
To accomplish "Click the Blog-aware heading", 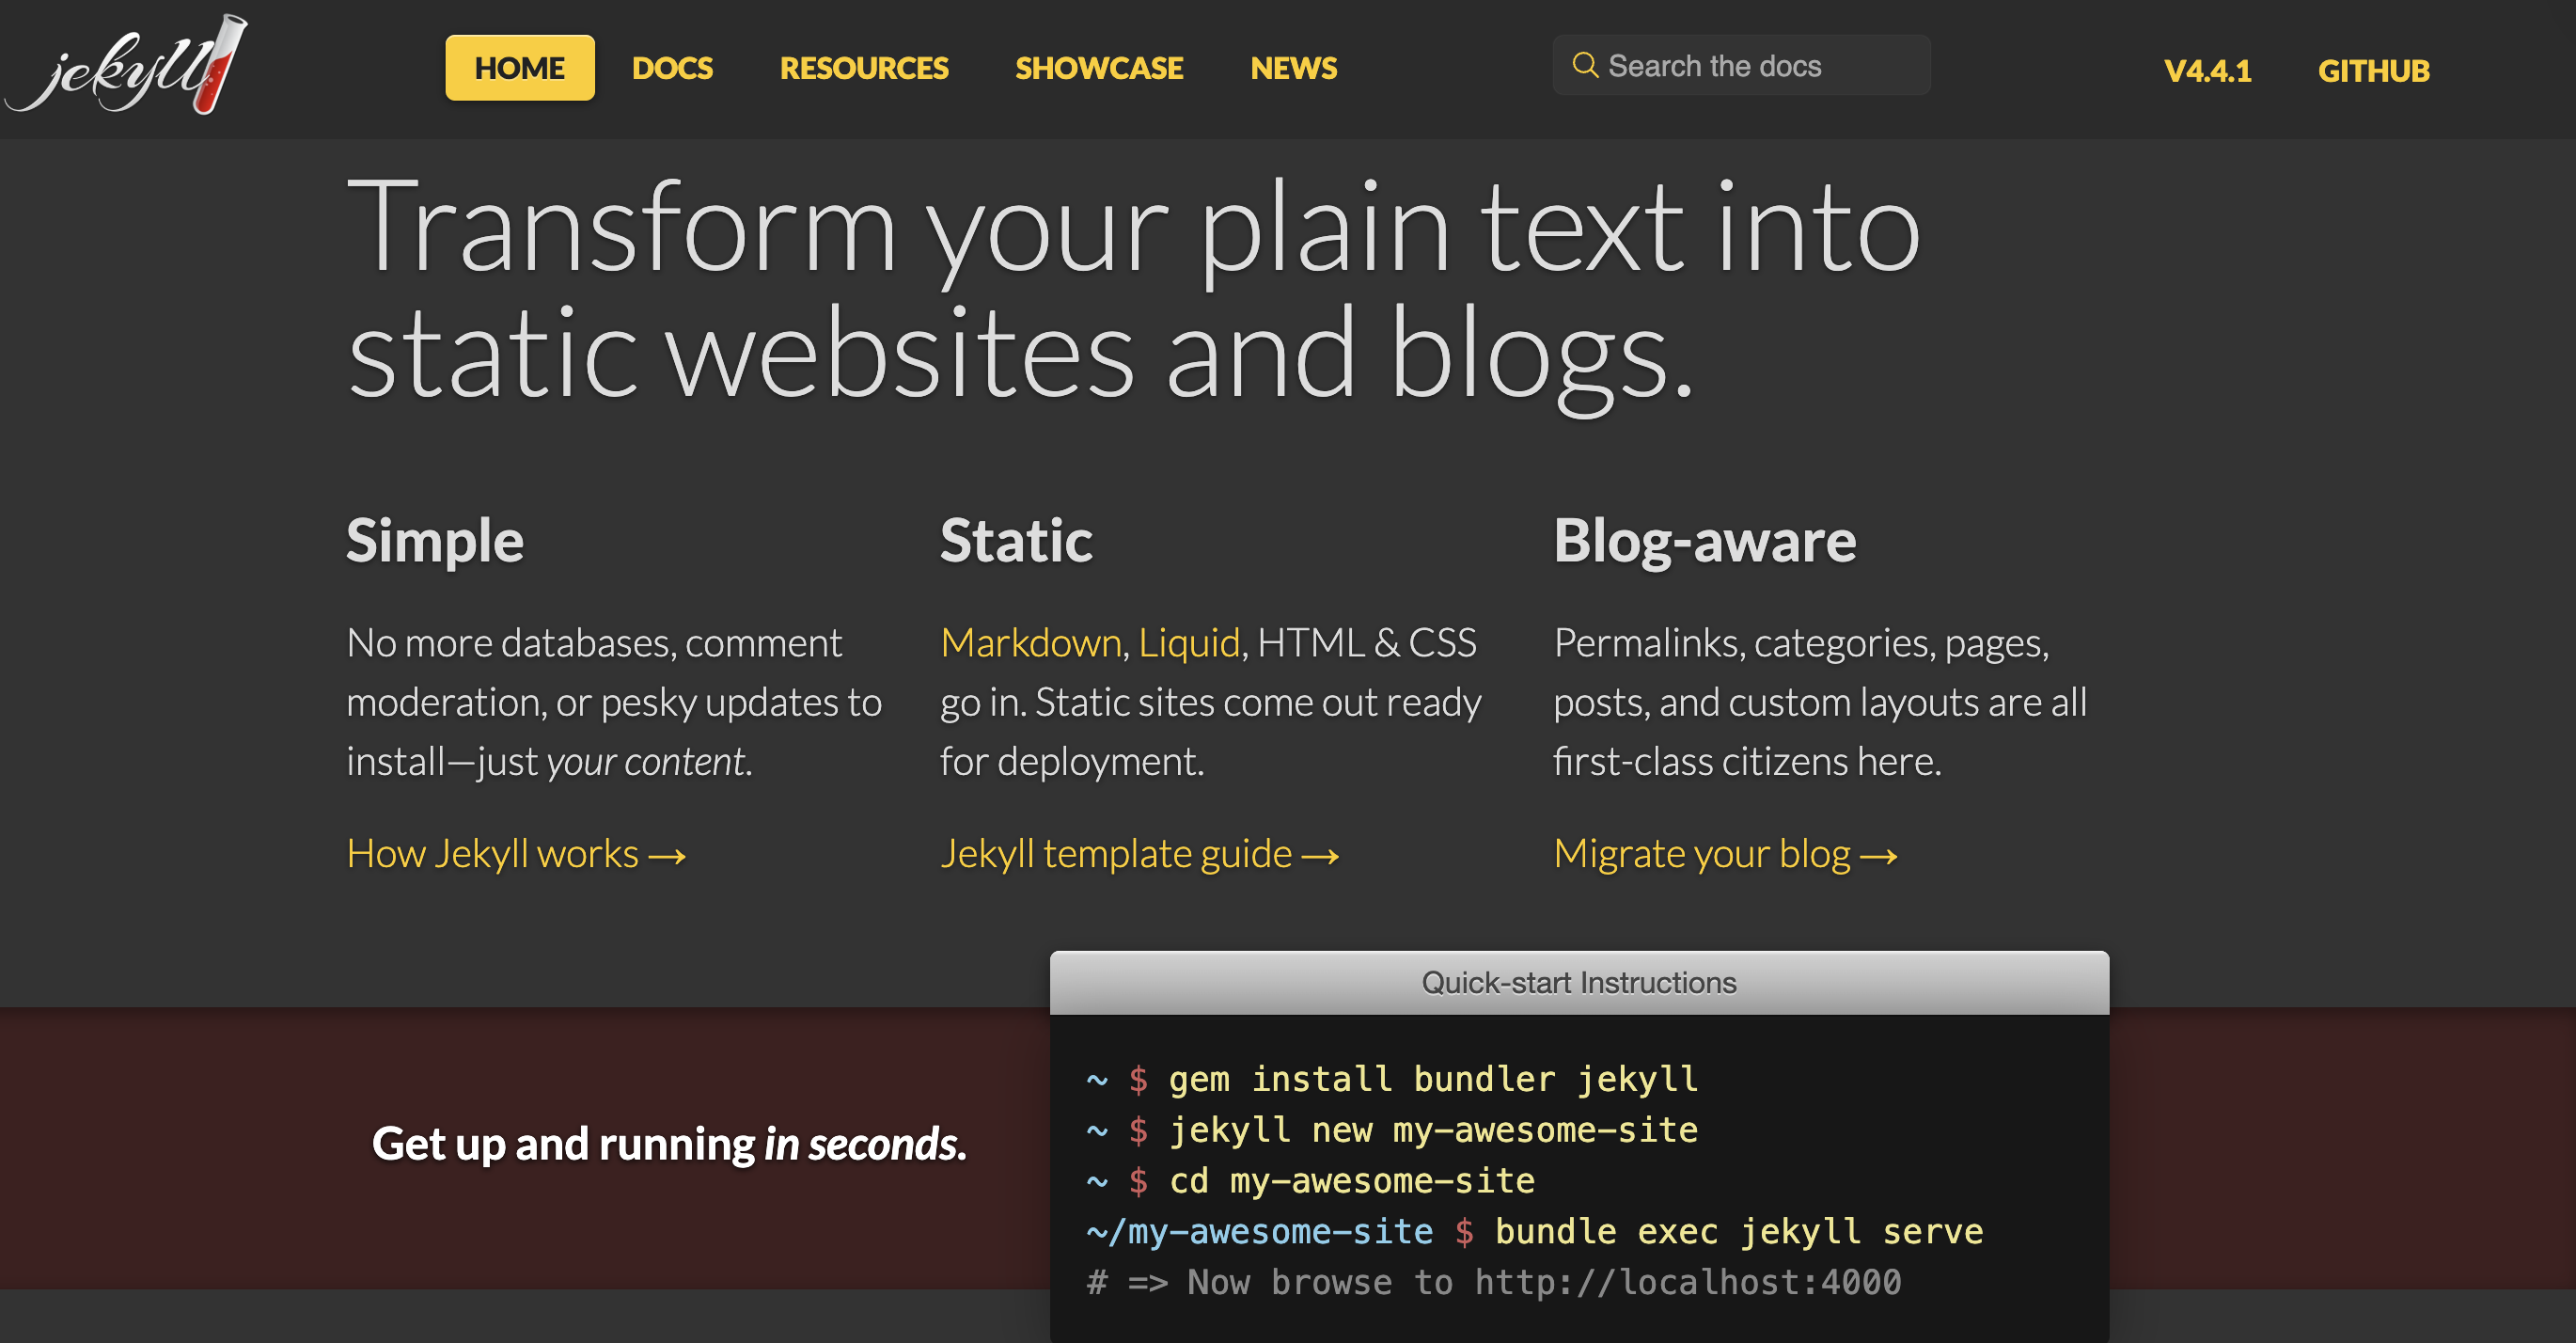I will pos(1704,541).
